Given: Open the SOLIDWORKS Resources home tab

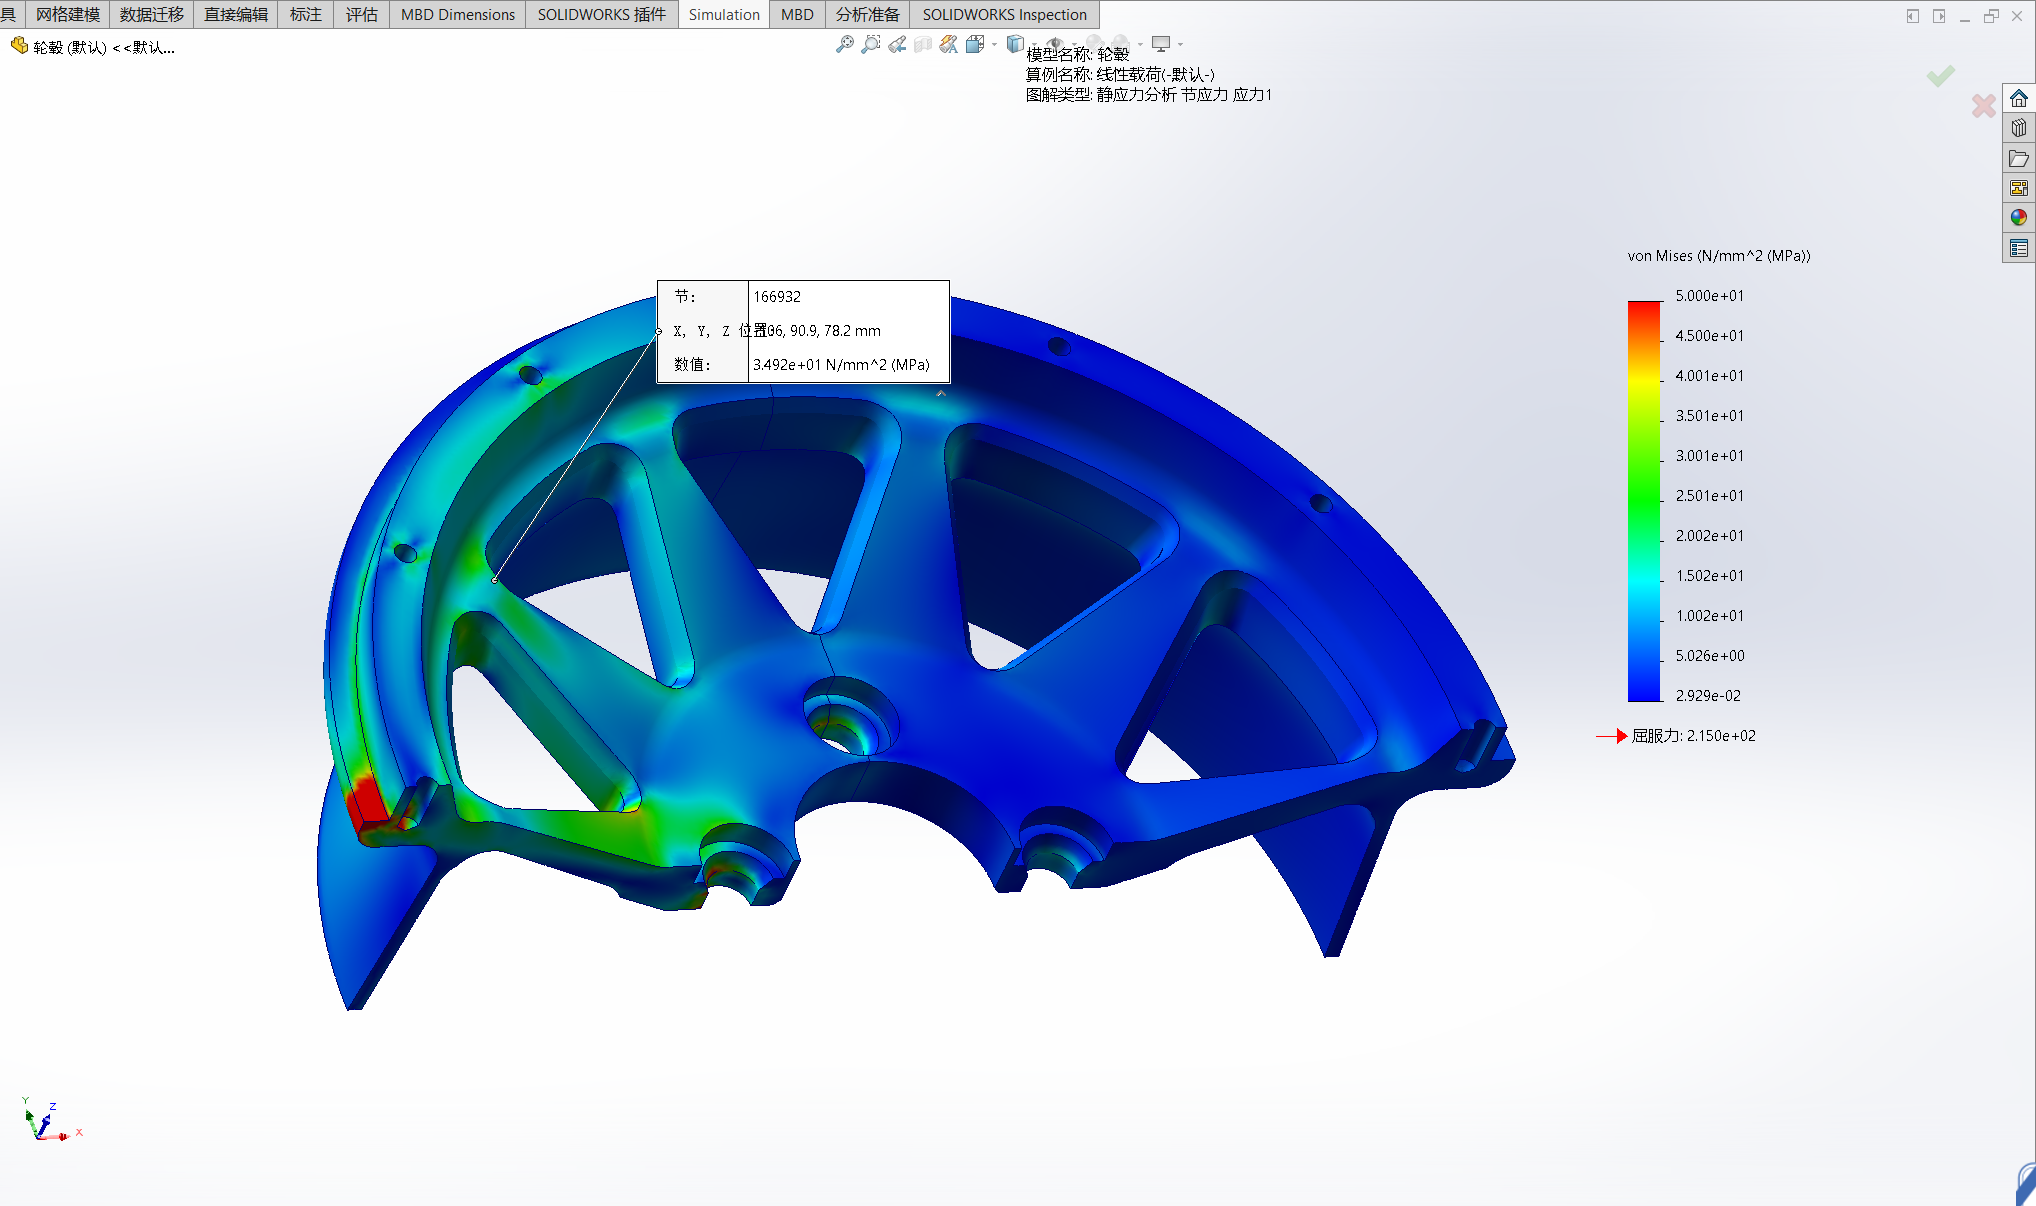Looking at the screenshot, I should [x=2019, y=98].
